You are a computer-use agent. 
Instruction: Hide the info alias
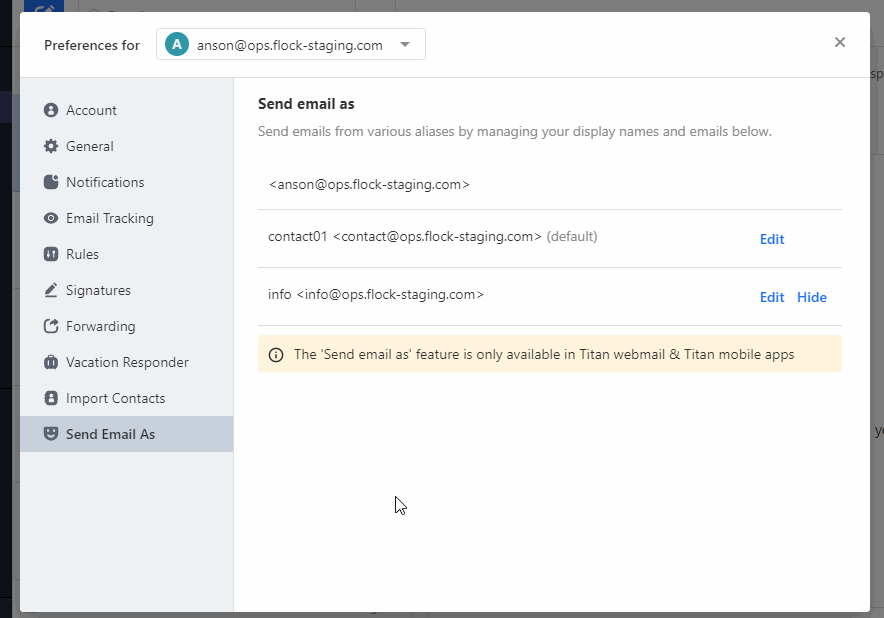coord(812,297)
